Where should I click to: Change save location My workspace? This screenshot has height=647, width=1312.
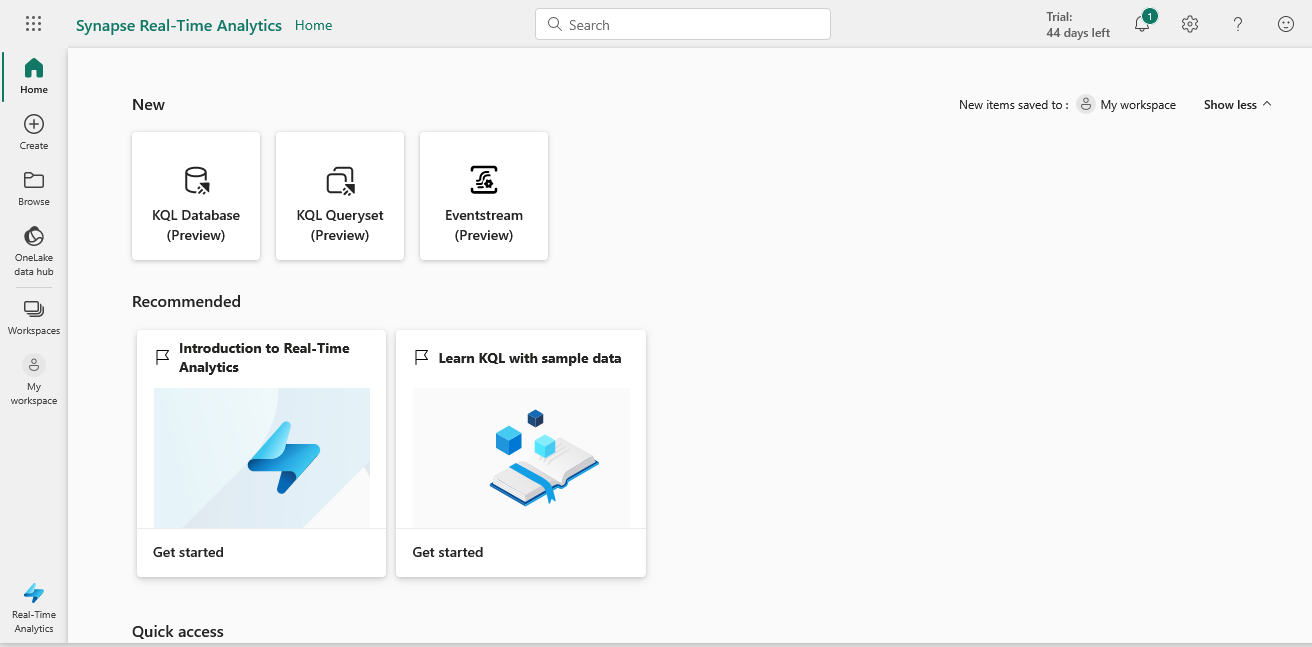pyautogui.click(x=1126, y=104)
